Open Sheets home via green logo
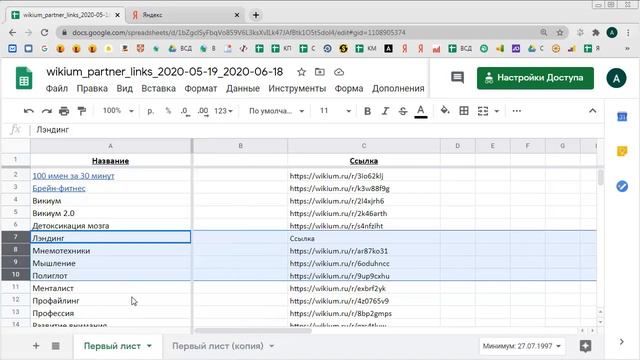This screenshot has width=640, height=360. 24,78
